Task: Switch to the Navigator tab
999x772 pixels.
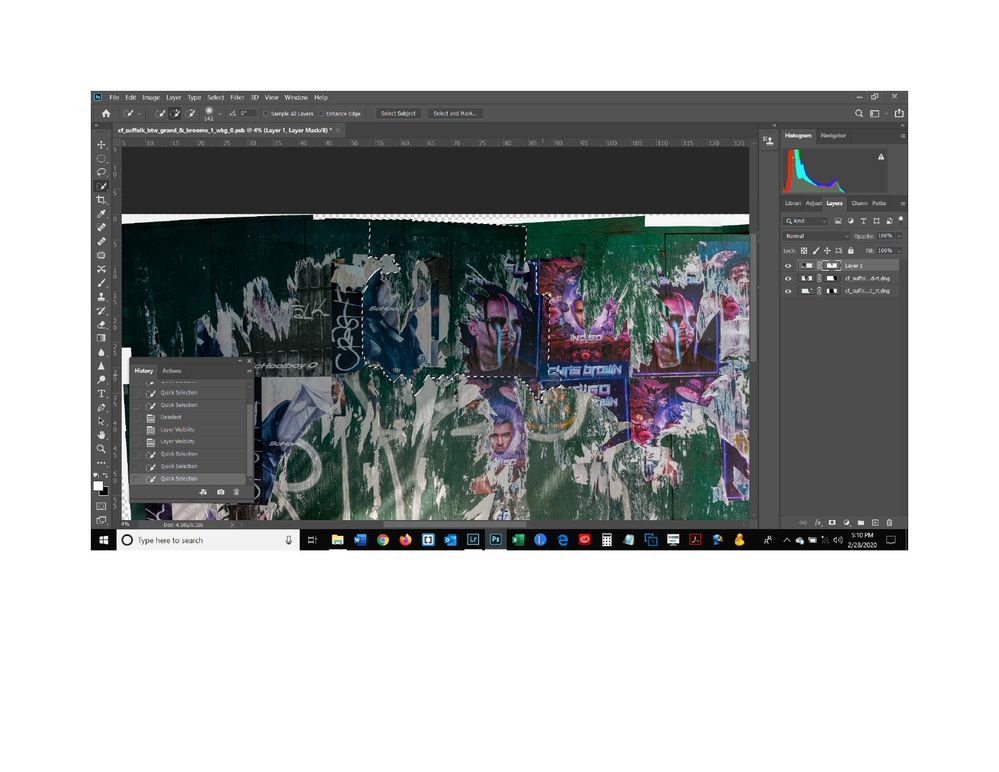Action: pyautogui.click(x=833, y=136)
